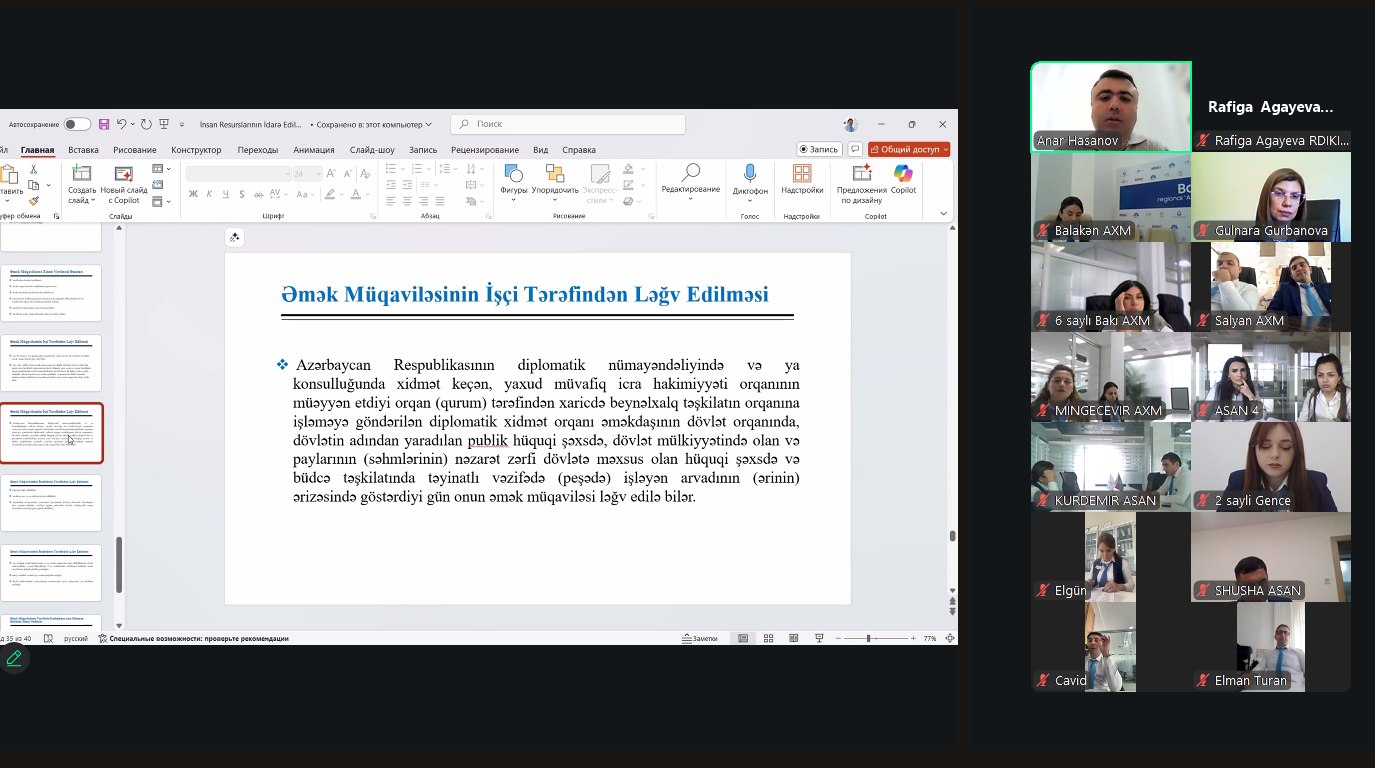Switch to the Анимация tab
Image resolution: width=1375 pixels, height=768 pixels.
(314, 150)
